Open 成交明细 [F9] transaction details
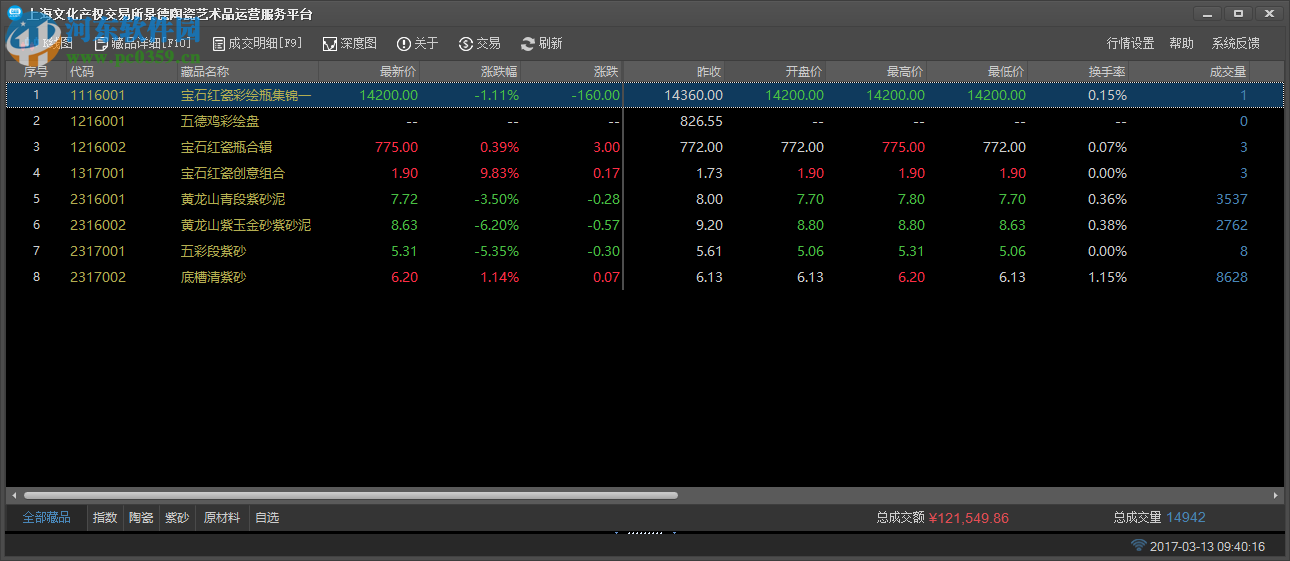Image resolution: width=1290 pixels, height=561 pixels. pos(257,44)
